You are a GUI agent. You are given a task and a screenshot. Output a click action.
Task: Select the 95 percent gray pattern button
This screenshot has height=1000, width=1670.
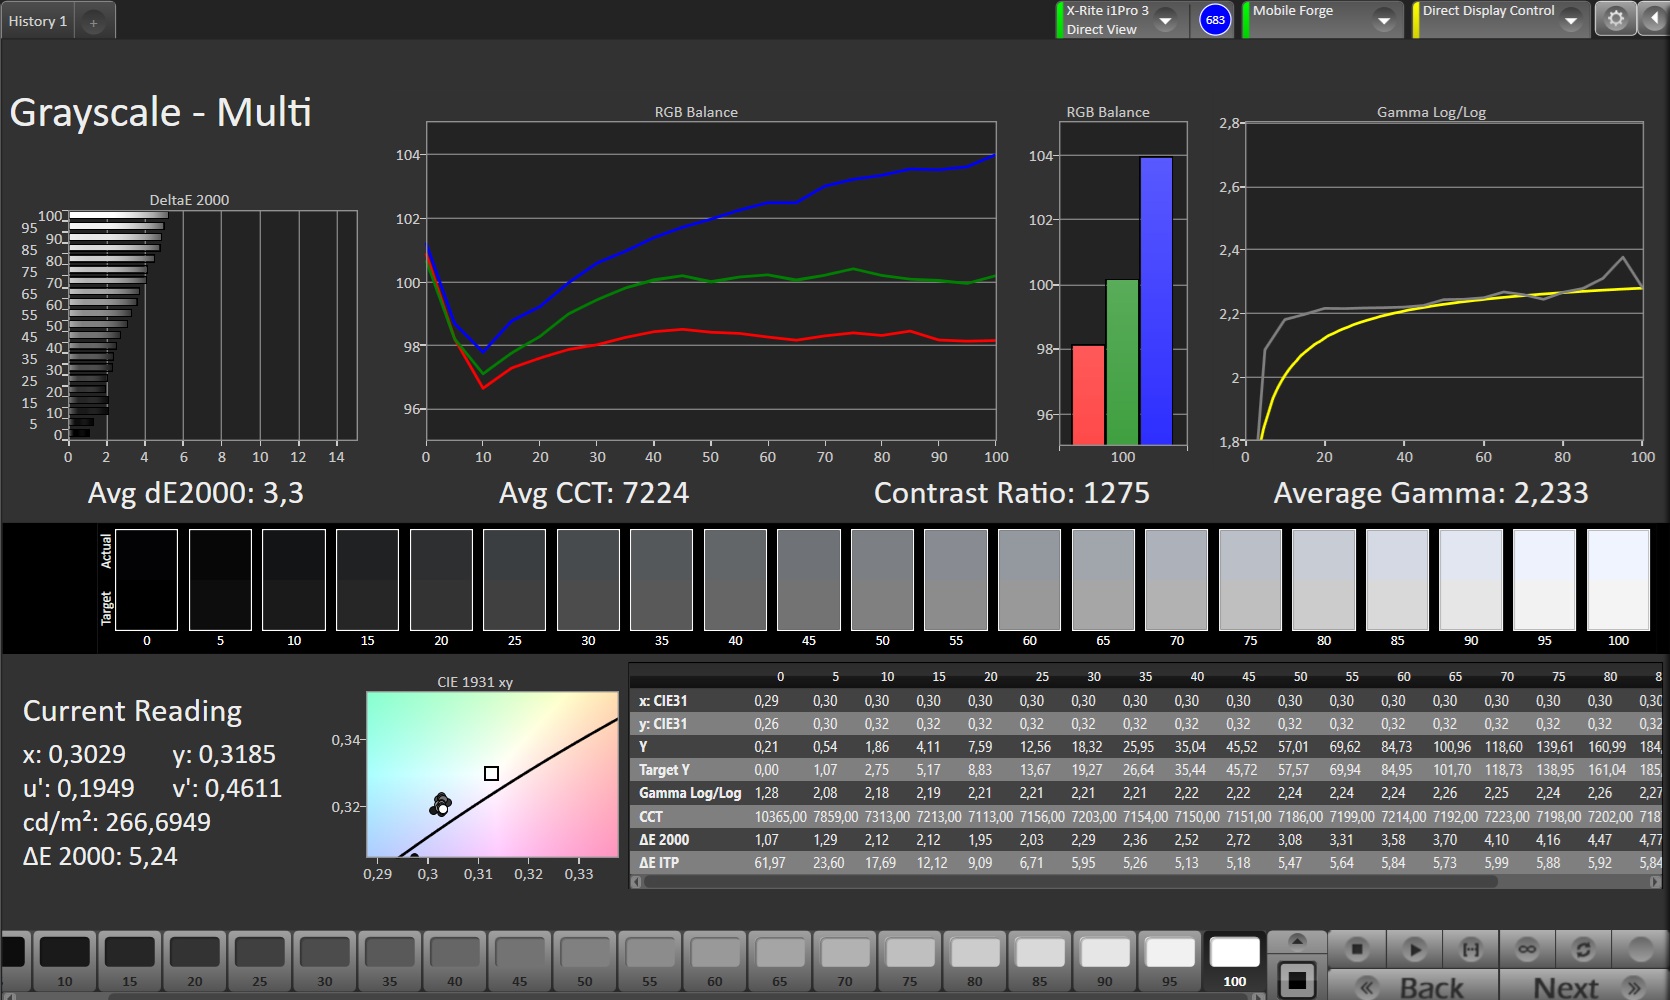(x=1170, y=962)
